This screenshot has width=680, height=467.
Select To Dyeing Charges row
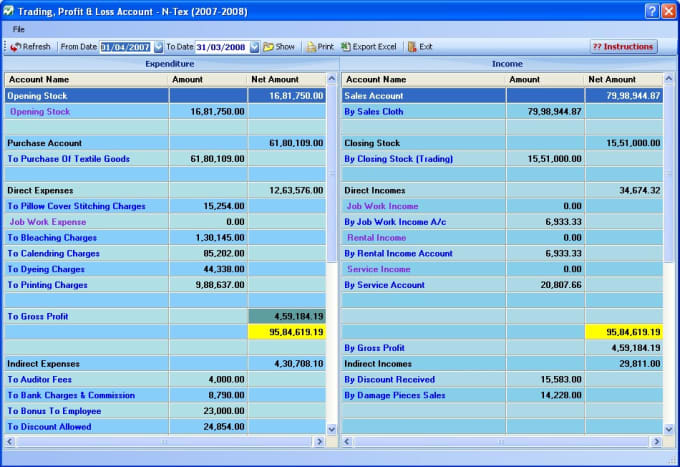click(165, 269)
